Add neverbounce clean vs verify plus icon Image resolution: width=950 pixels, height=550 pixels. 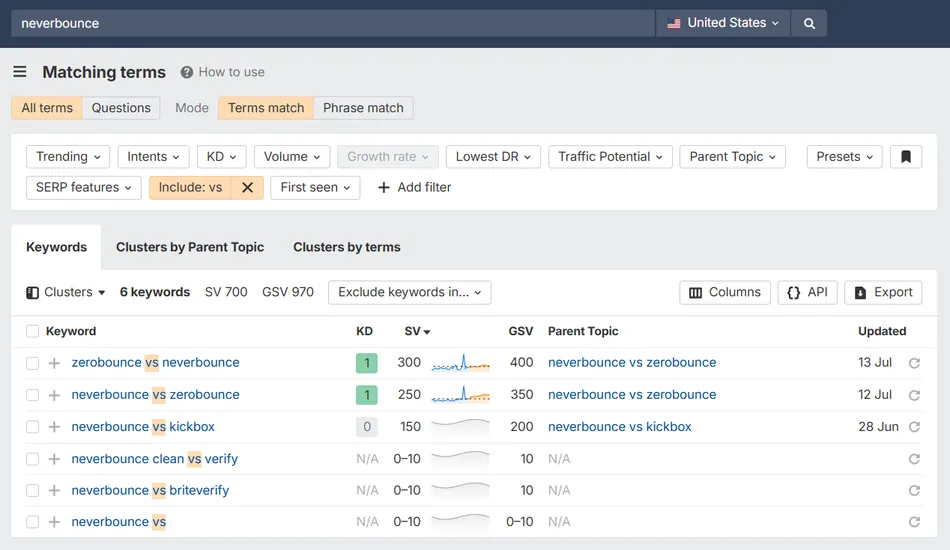tap(54, 459)
